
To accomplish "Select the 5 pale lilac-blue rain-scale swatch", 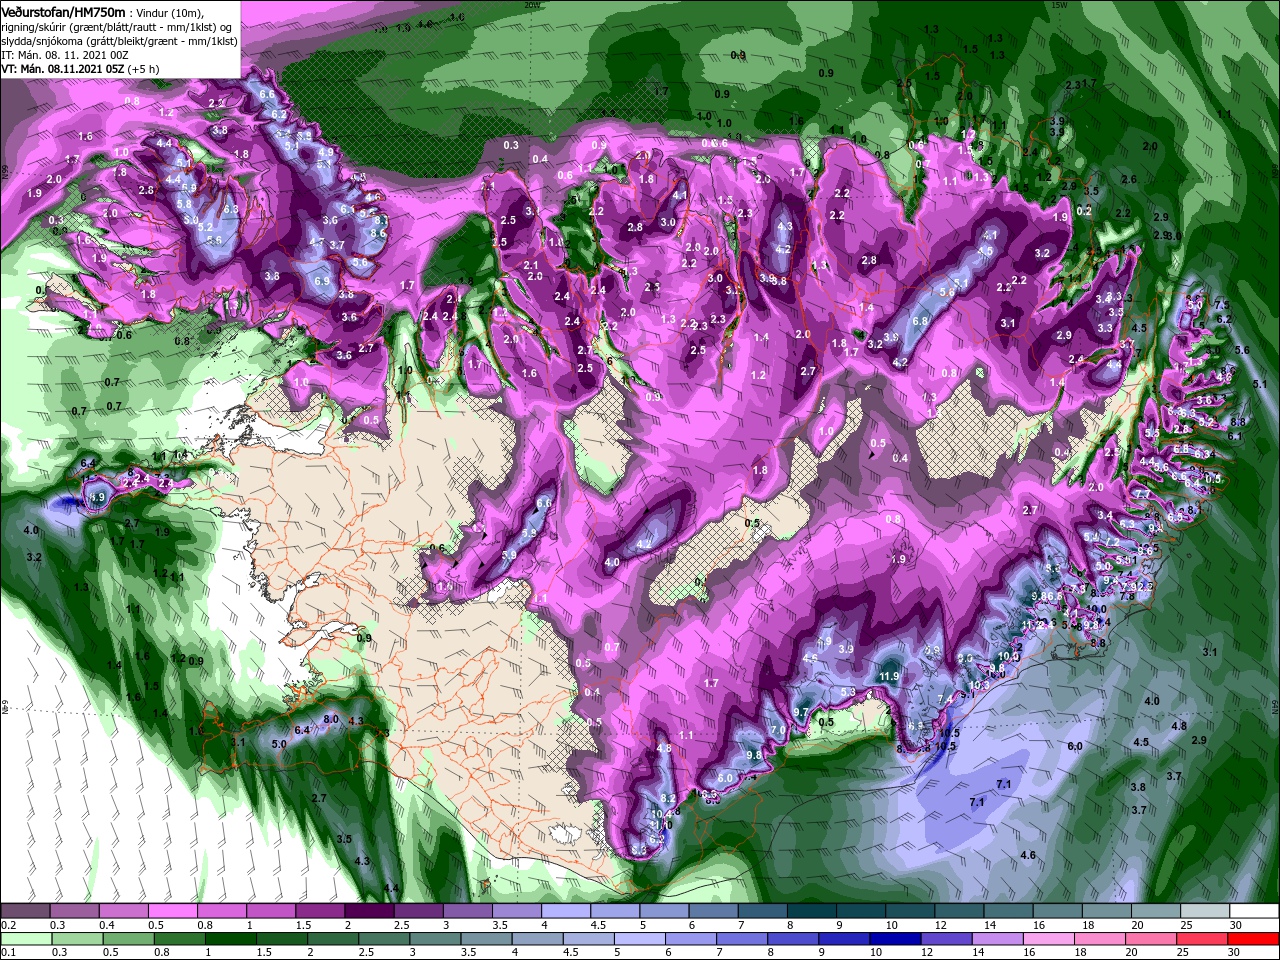I will 638,939.
